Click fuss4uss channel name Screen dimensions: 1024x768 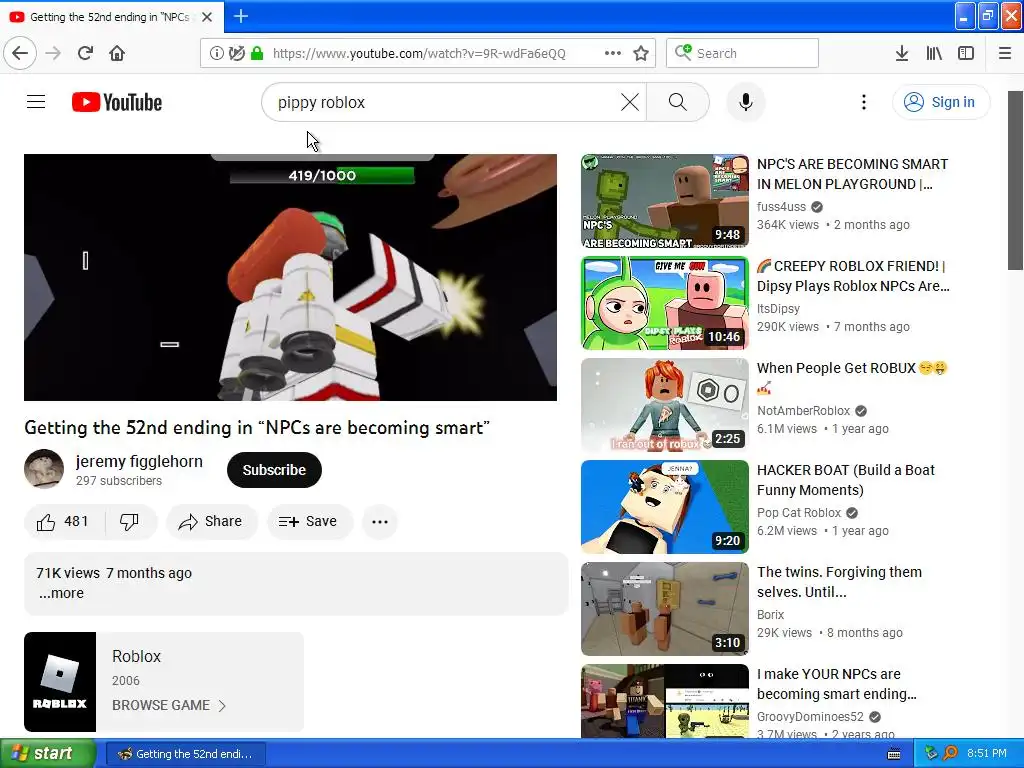[782, 206]
